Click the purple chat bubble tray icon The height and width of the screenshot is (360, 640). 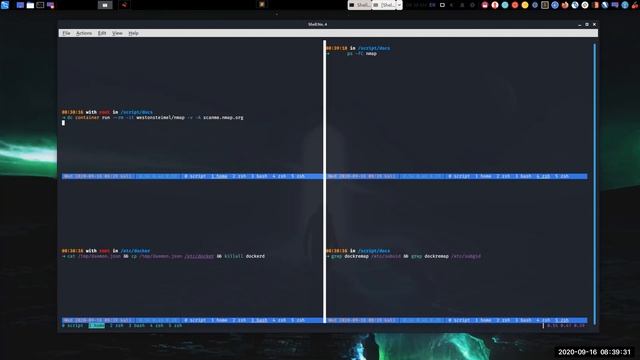tap(615, 5)
